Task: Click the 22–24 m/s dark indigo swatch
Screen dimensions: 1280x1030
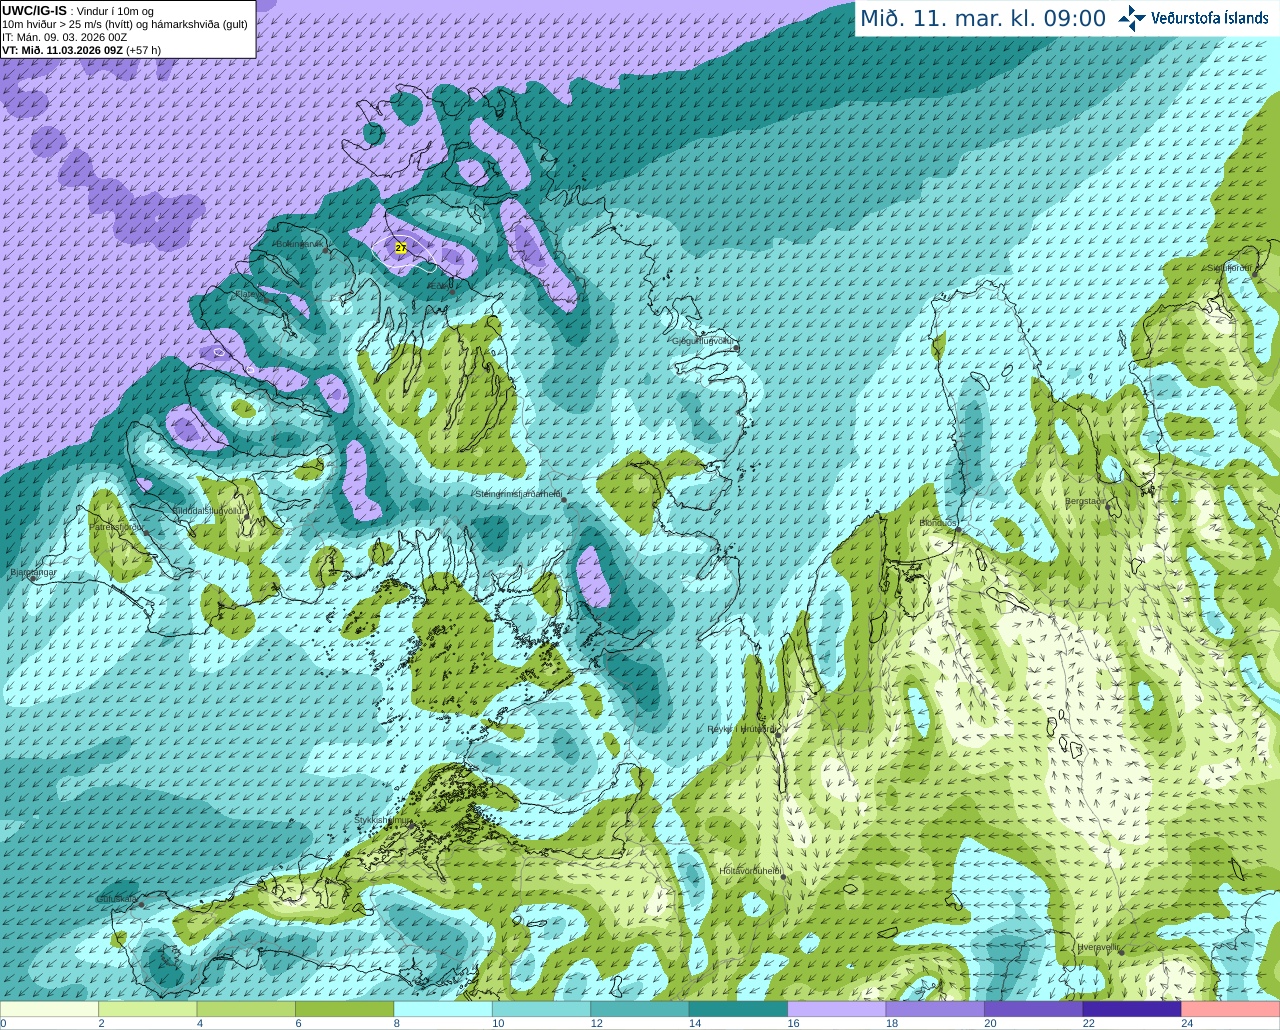Action: (1132, 1009)
